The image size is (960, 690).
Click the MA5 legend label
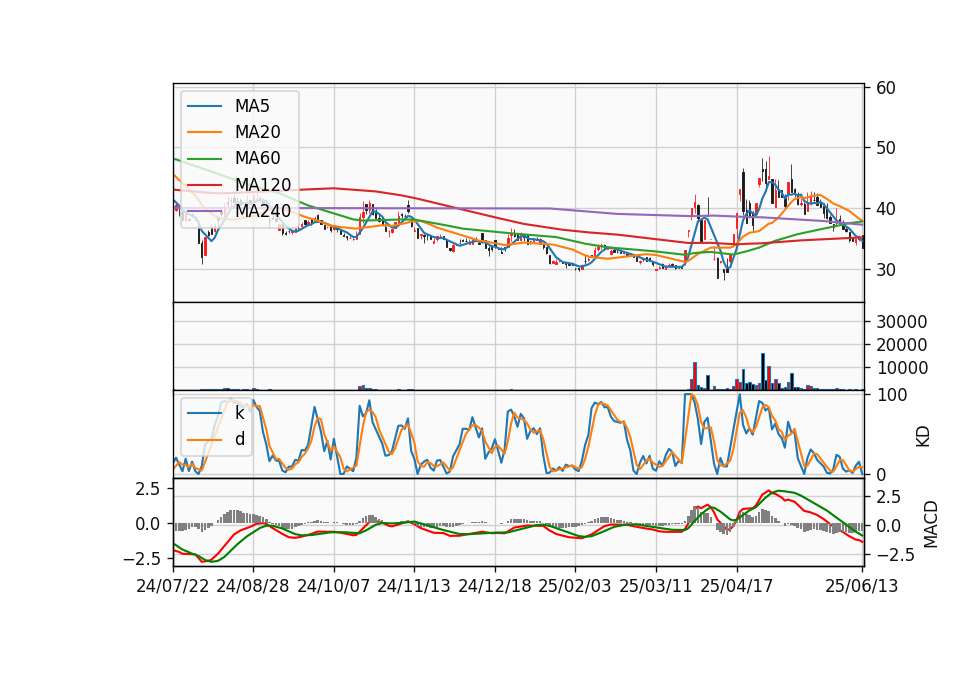[x=252, y=106]
